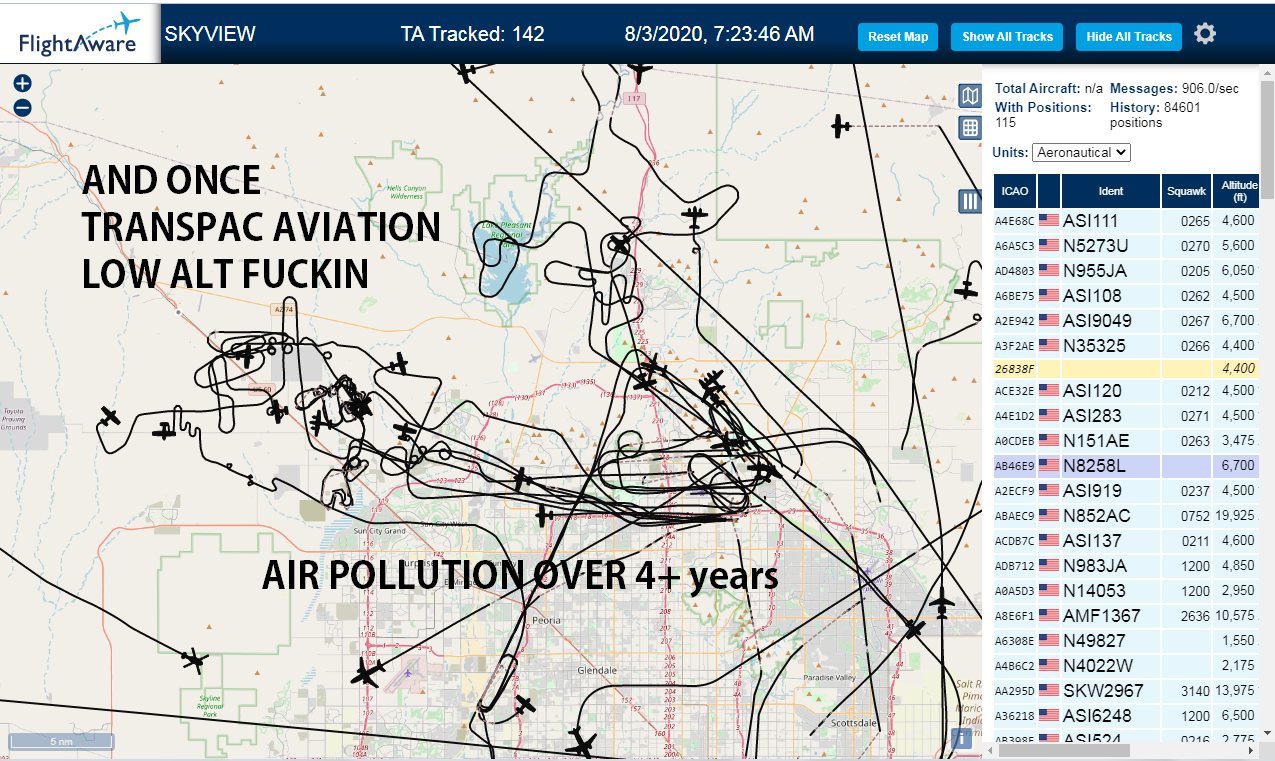Select aircraft N49827 row
Screen dimensions: 1275x761
point(1126,641)
